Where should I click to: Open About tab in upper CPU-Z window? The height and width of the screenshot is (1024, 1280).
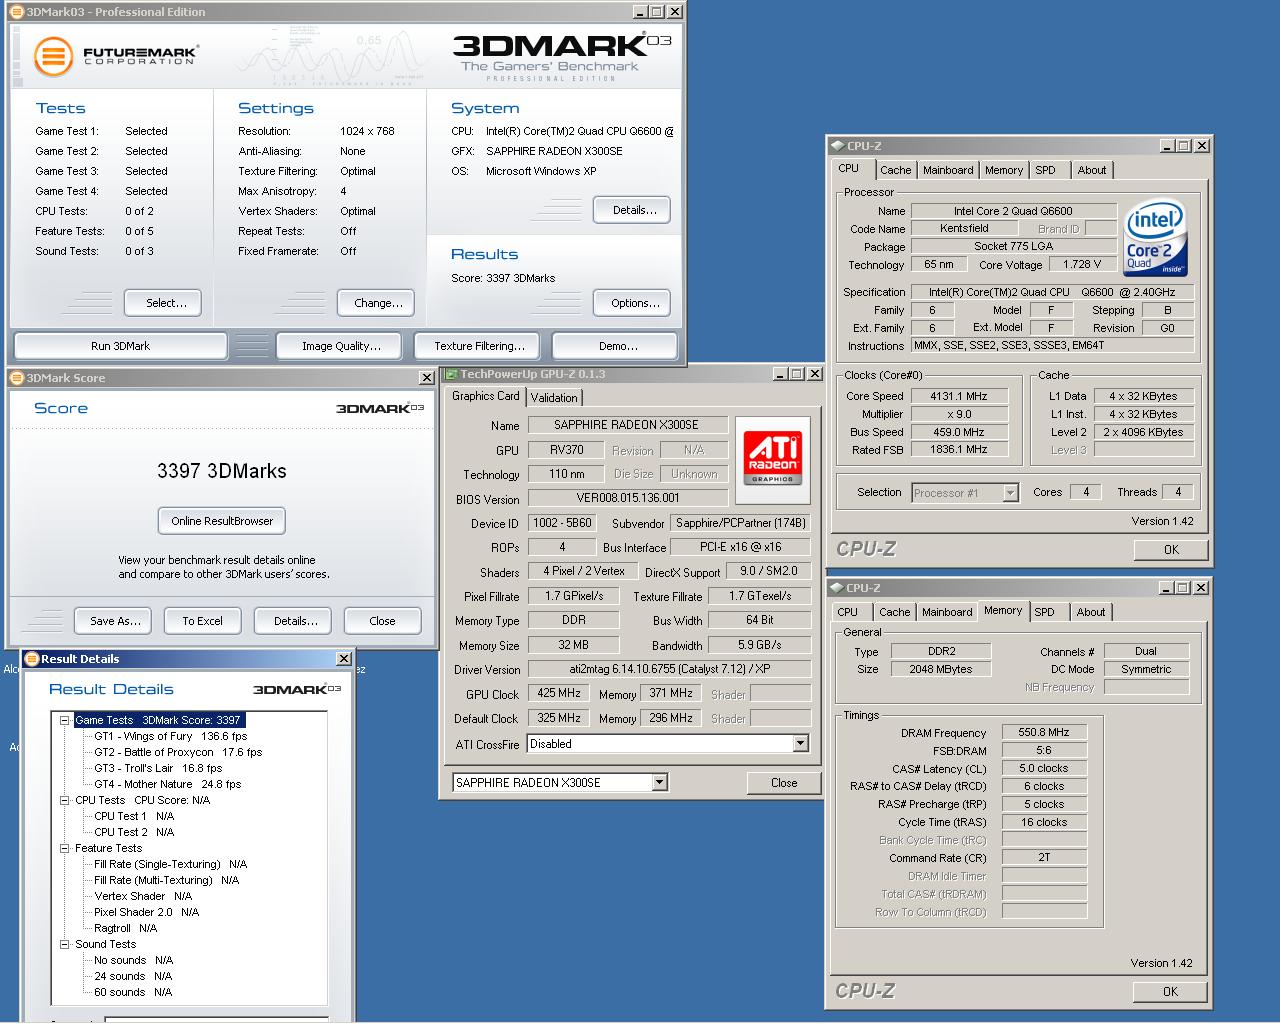(x=1092, y=170)
